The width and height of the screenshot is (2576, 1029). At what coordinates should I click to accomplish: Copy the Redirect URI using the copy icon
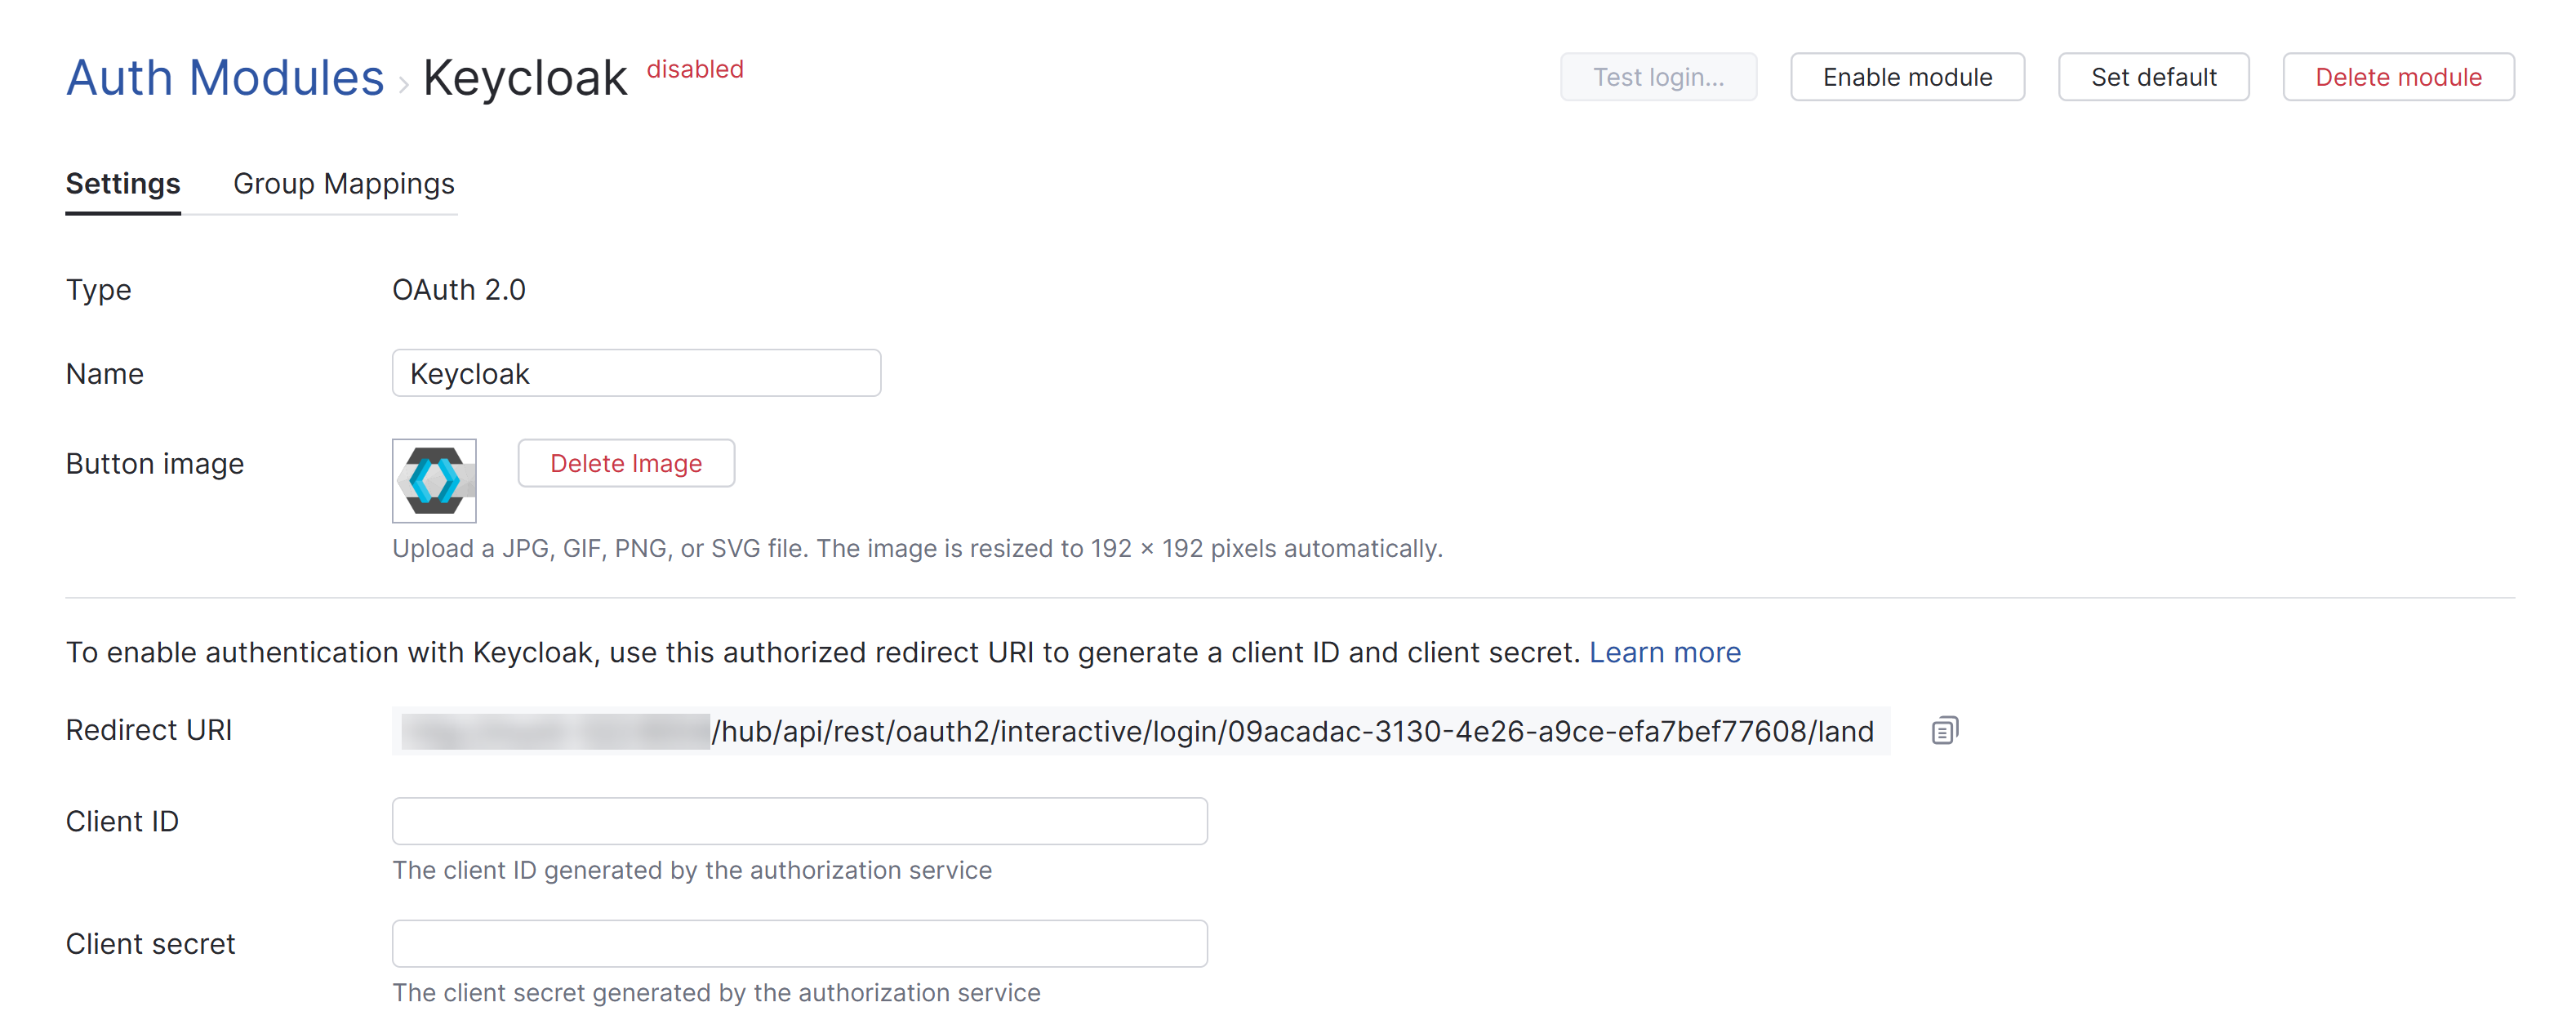point(1944,729)
